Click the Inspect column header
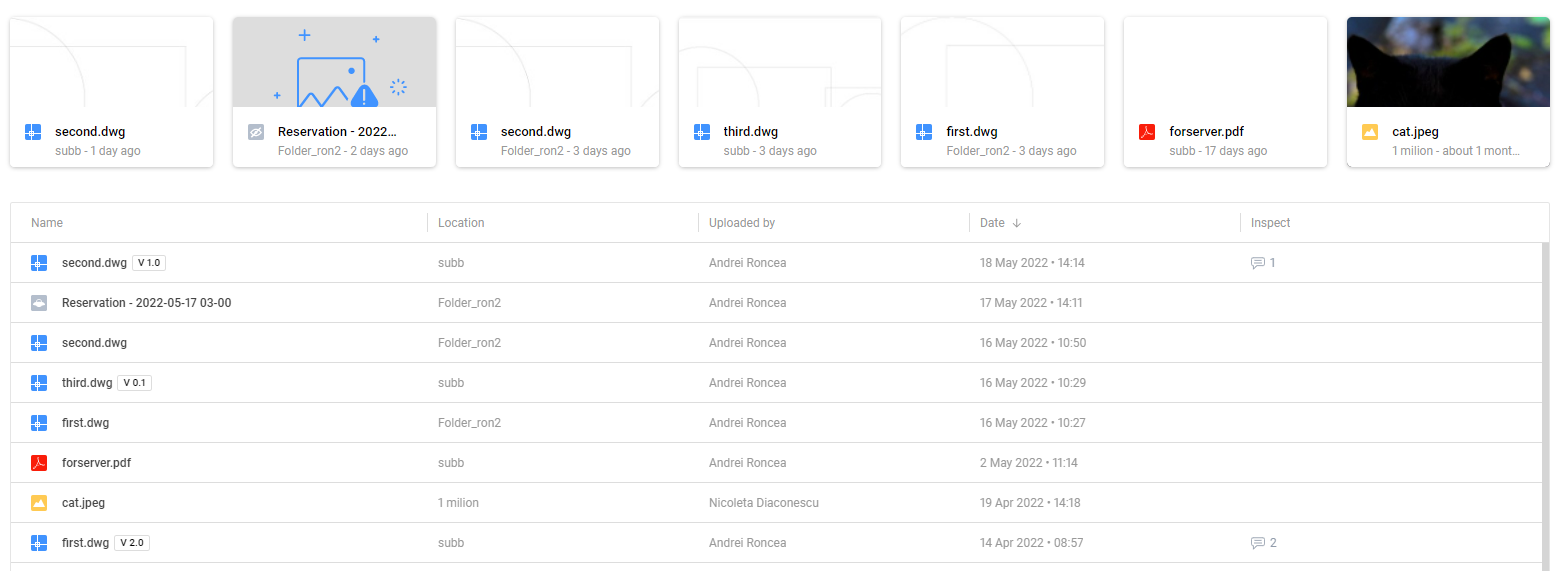1560x571 pixels. pos(1271,223)
